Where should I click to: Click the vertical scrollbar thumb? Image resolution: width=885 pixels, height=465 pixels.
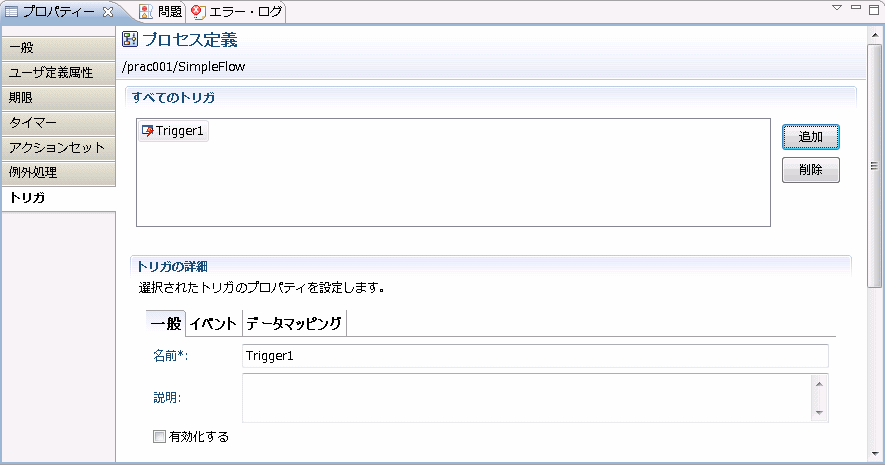[x=874, y=165]
